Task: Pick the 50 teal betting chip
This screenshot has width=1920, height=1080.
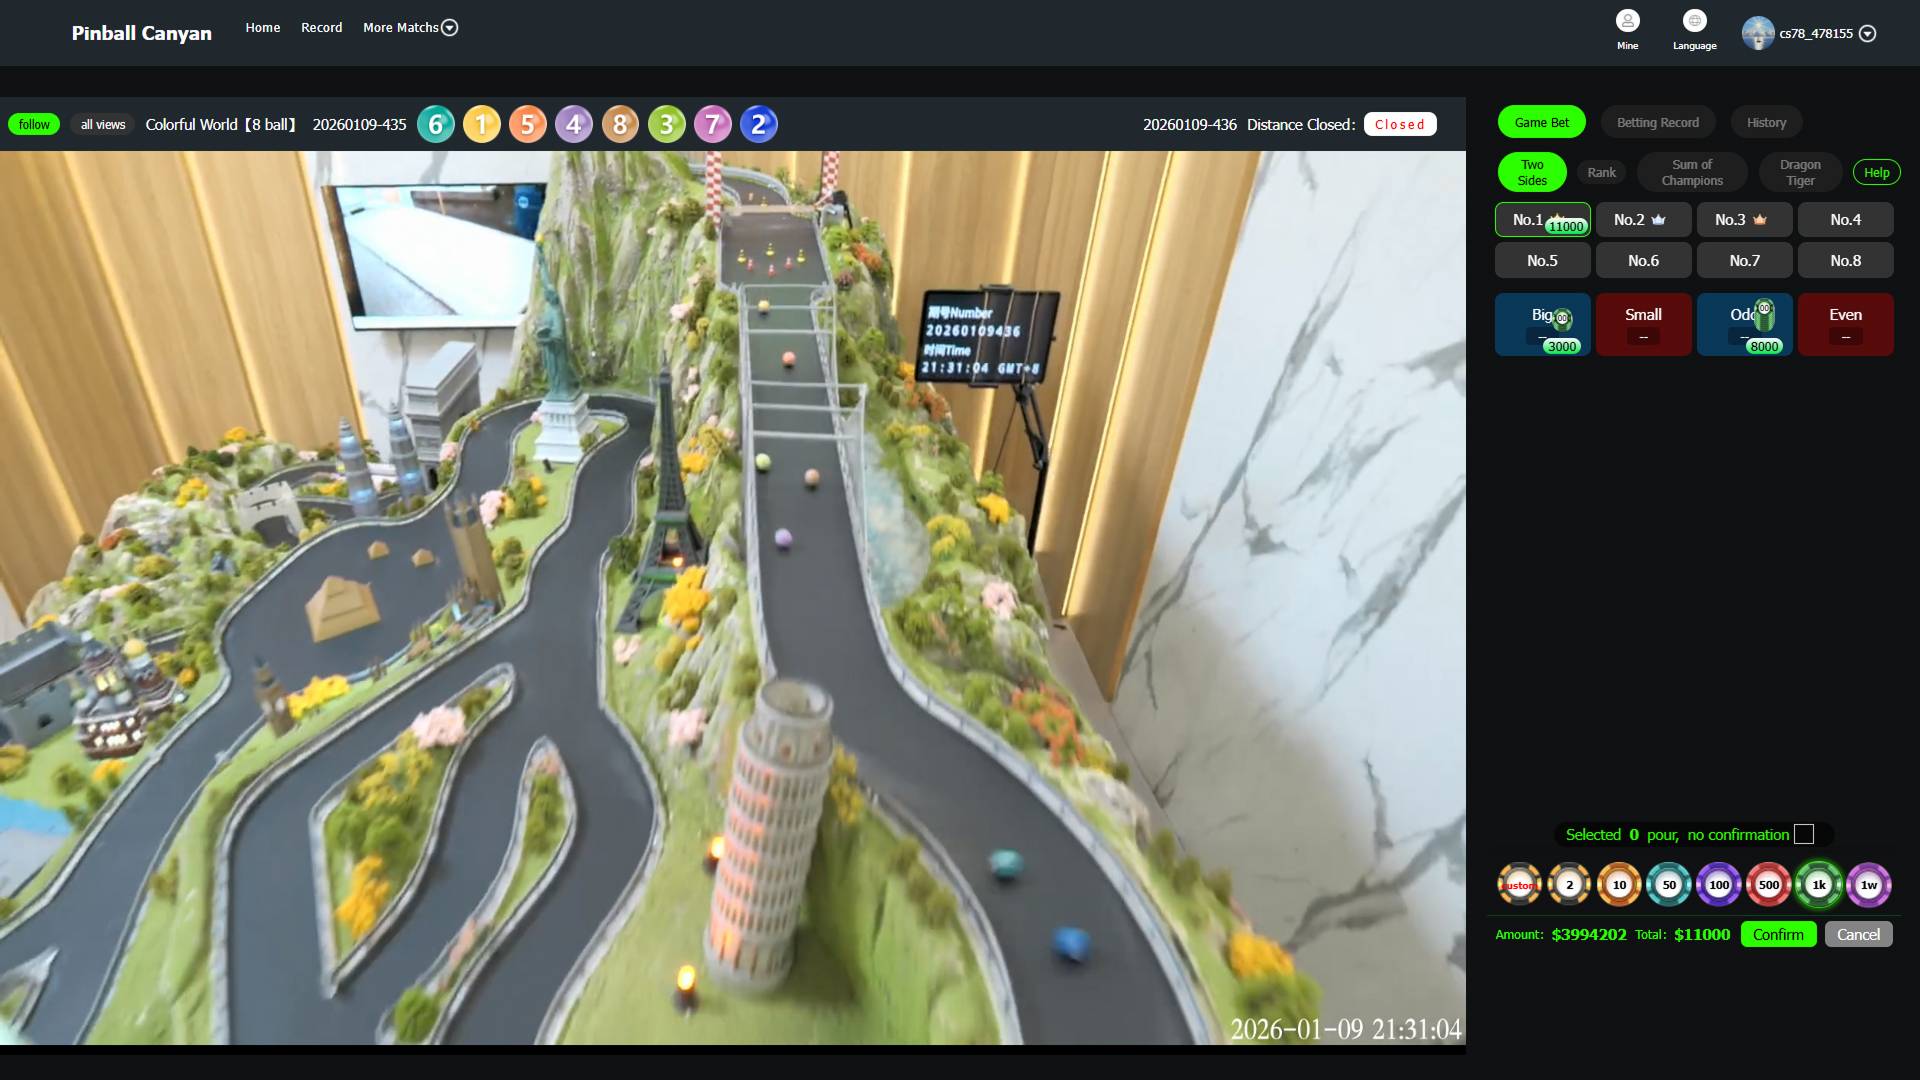Action: pos(1668,885)
